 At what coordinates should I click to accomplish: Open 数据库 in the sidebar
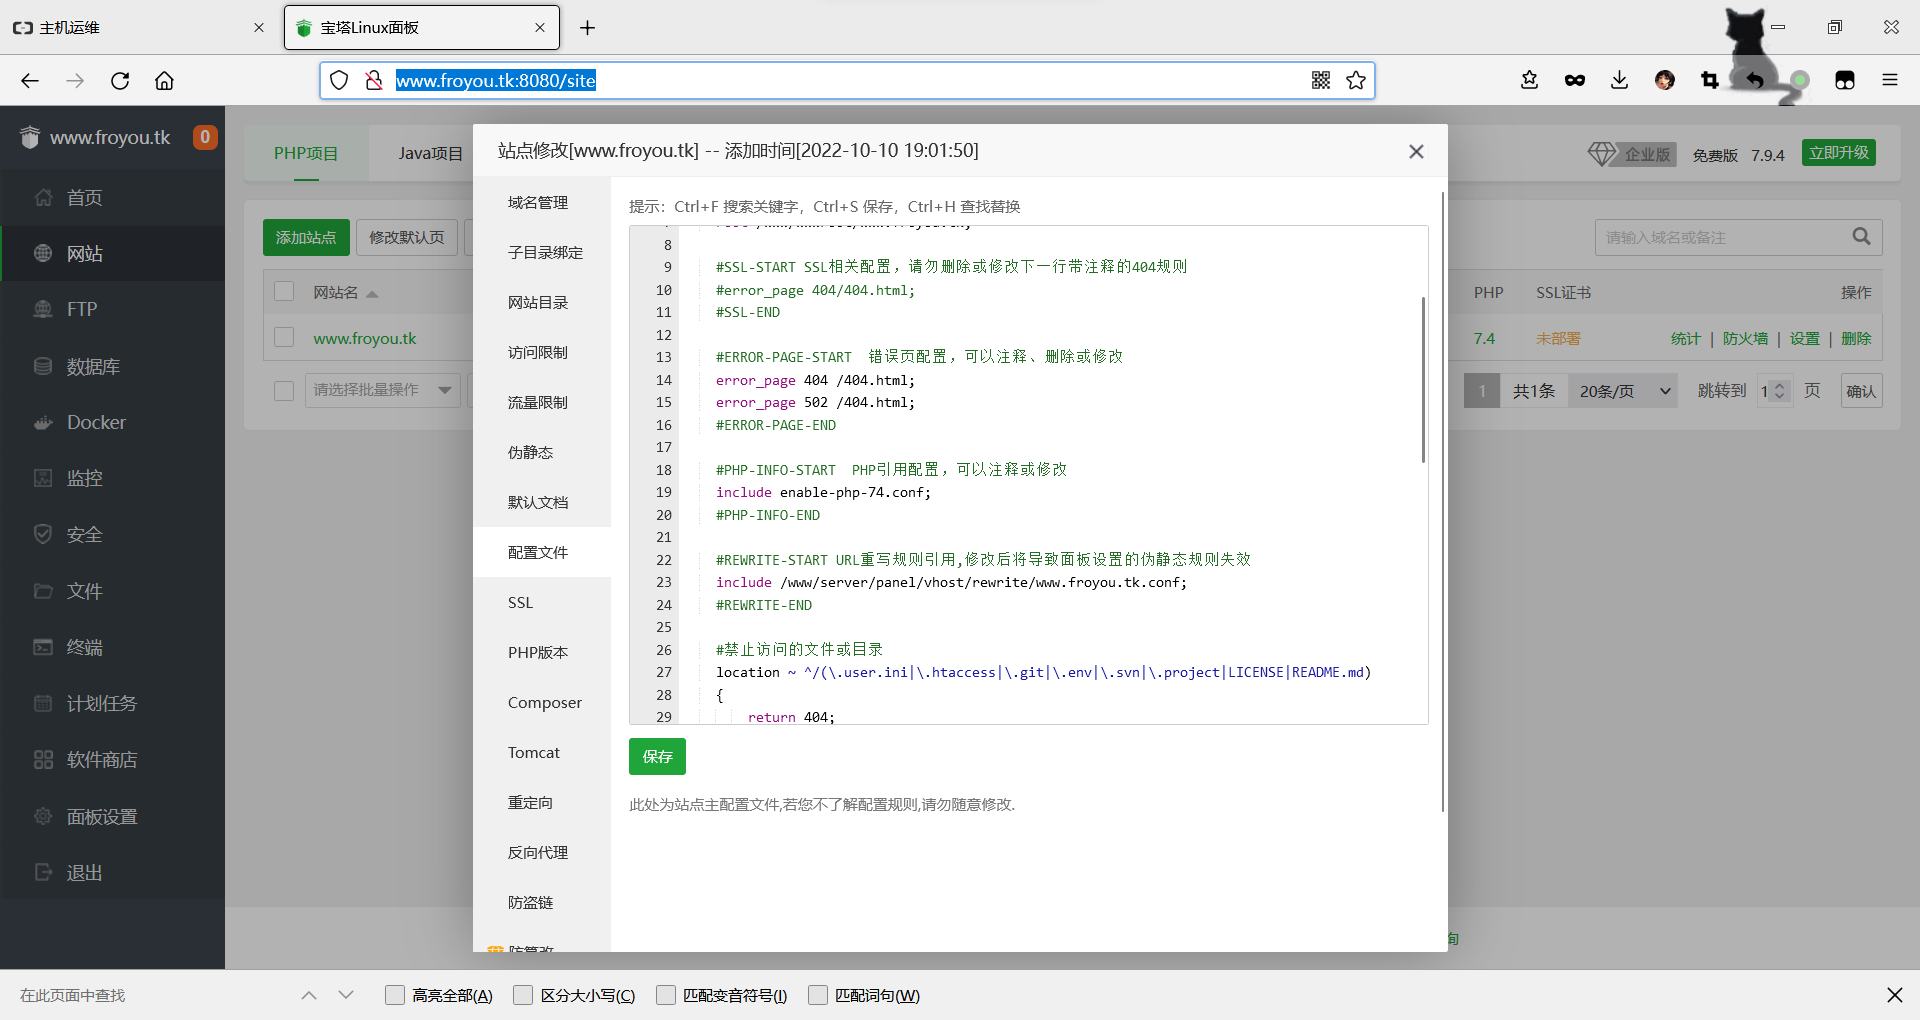[112, 366]
